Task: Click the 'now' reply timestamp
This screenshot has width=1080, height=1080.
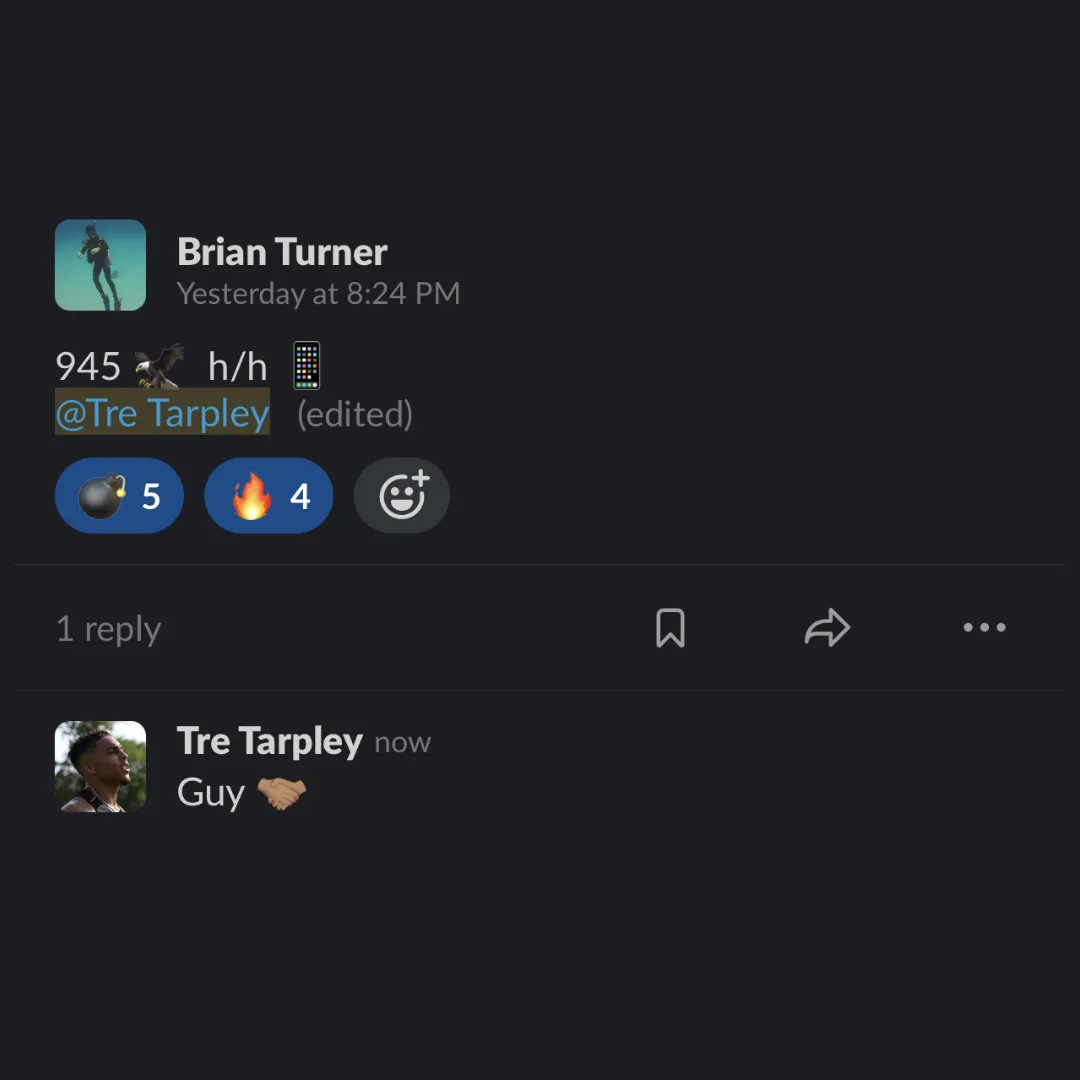Action: 403,743
